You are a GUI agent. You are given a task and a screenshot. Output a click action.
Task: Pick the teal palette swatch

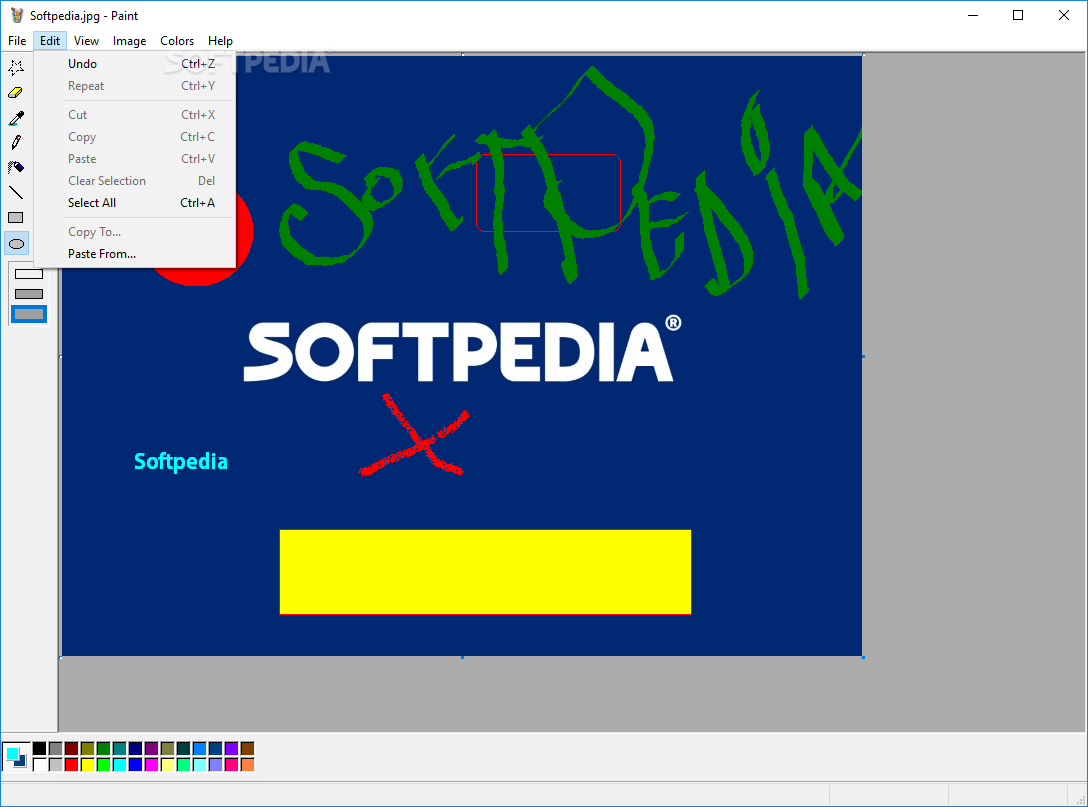[119, 748]
